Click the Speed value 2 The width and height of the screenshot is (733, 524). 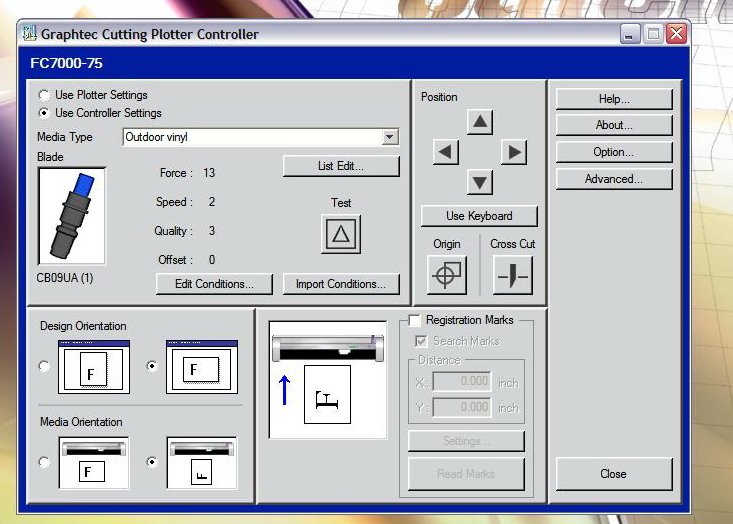point(212,202)
